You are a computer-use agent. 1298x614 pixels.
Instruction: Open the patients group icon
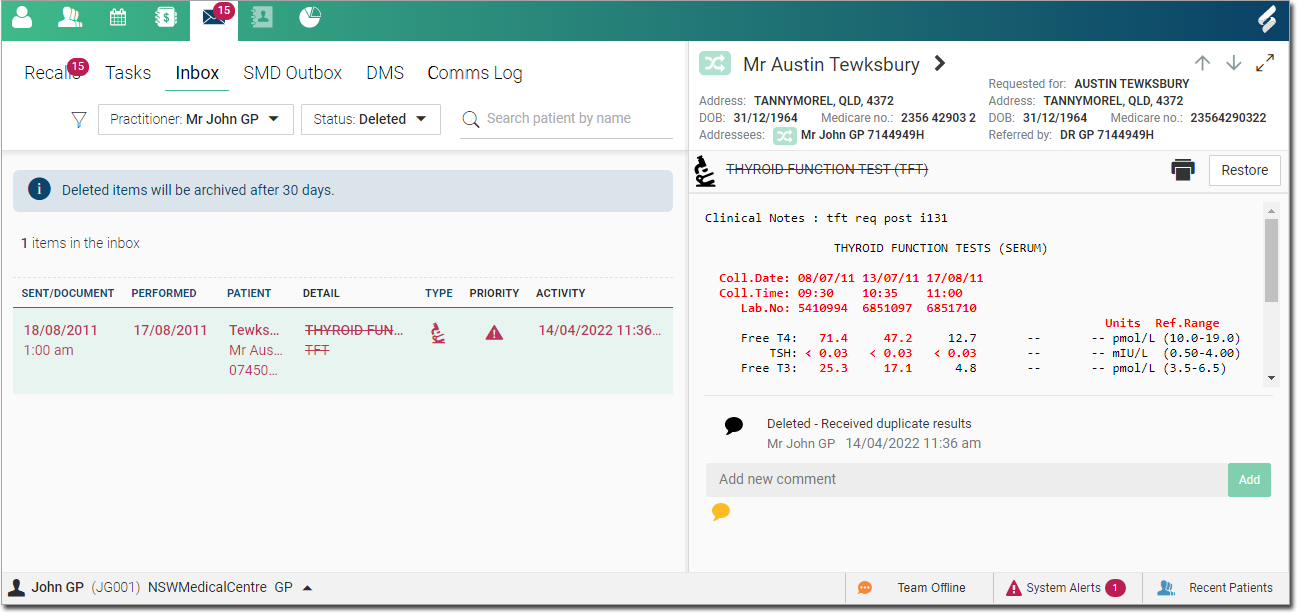(69, 17)
